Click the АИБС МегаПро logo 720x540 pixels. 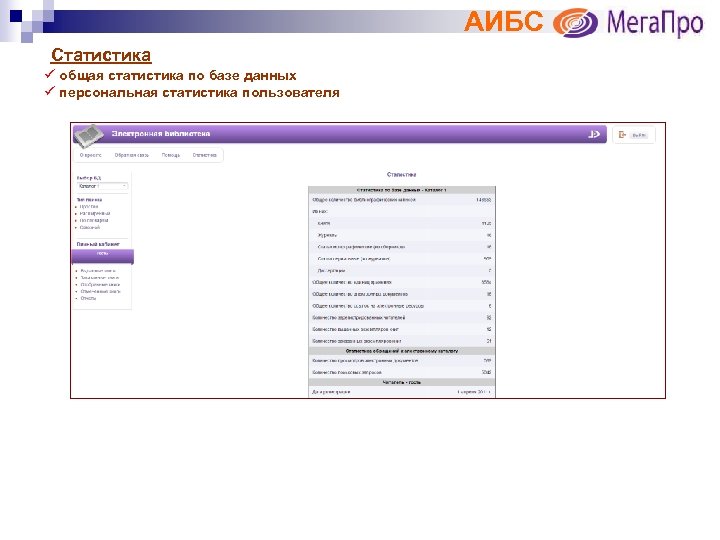coord(583,22)
